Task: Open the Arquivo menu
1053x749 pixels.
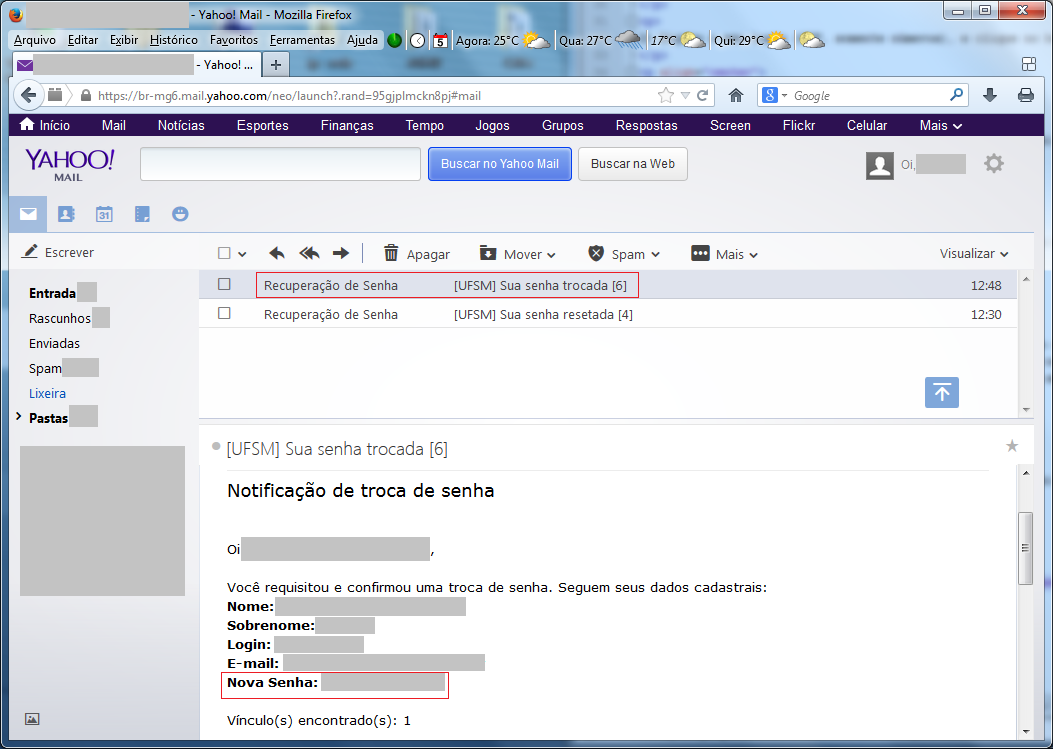Action: 35,40
